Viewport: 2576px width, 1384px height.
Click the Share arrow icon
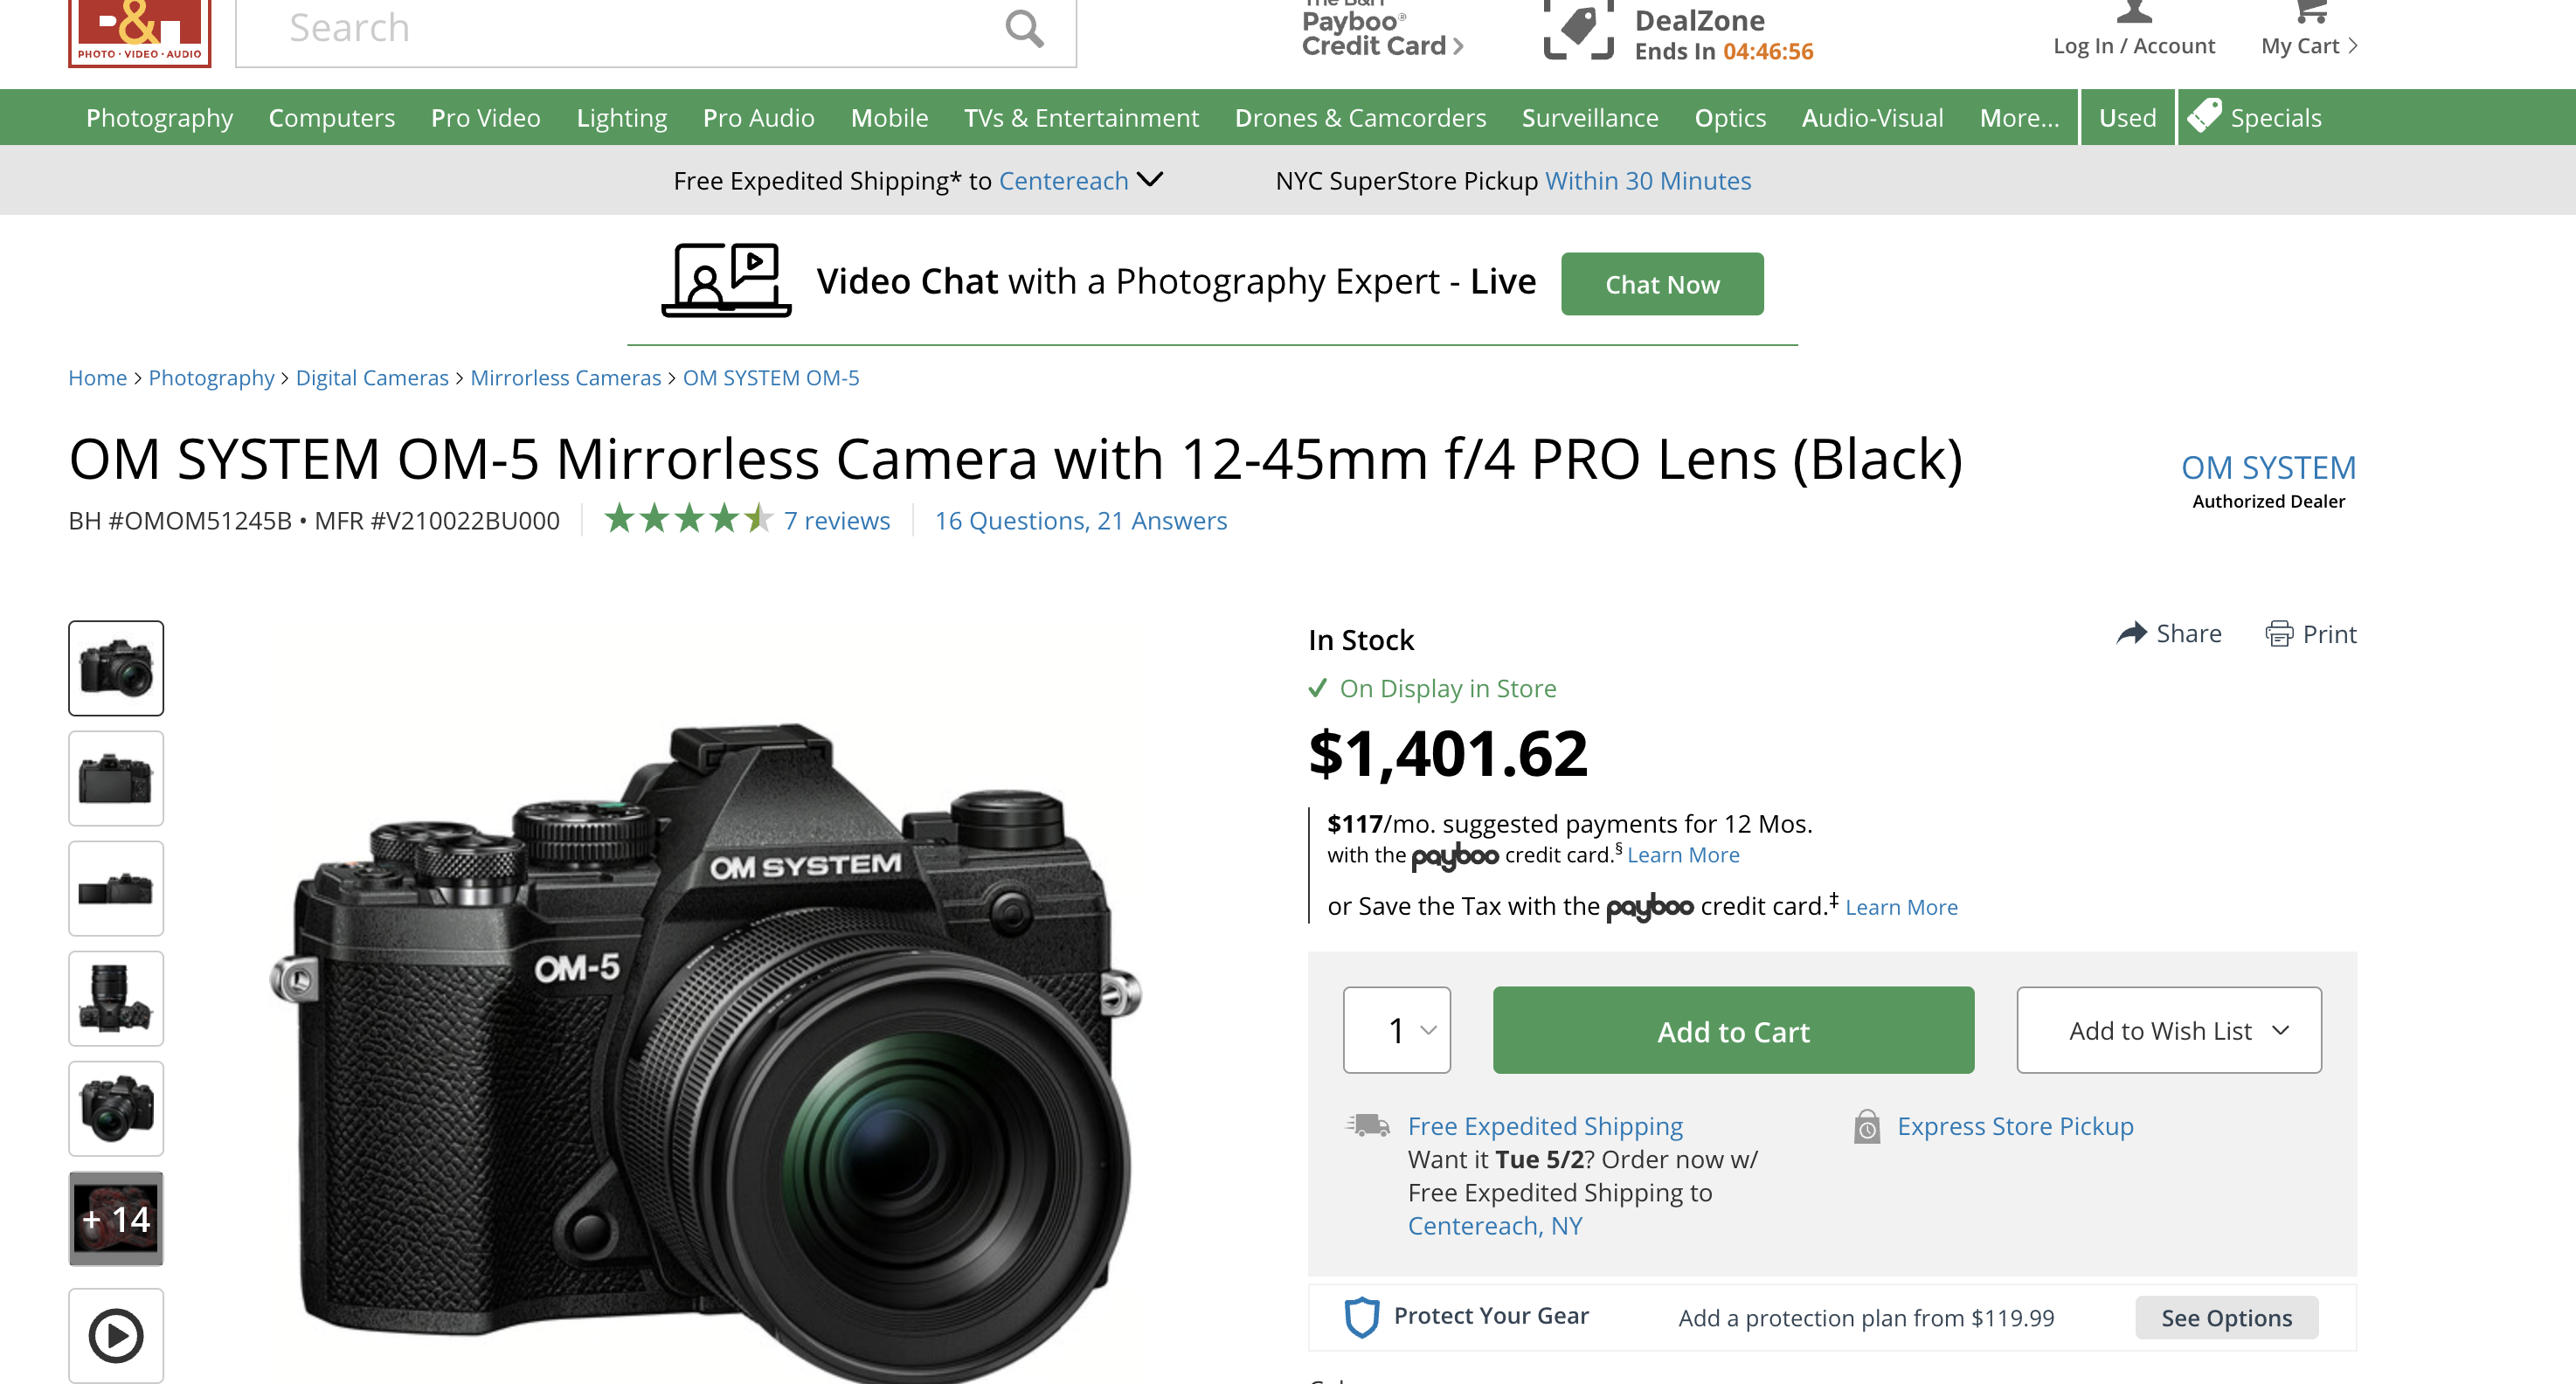pos(2131,633)
